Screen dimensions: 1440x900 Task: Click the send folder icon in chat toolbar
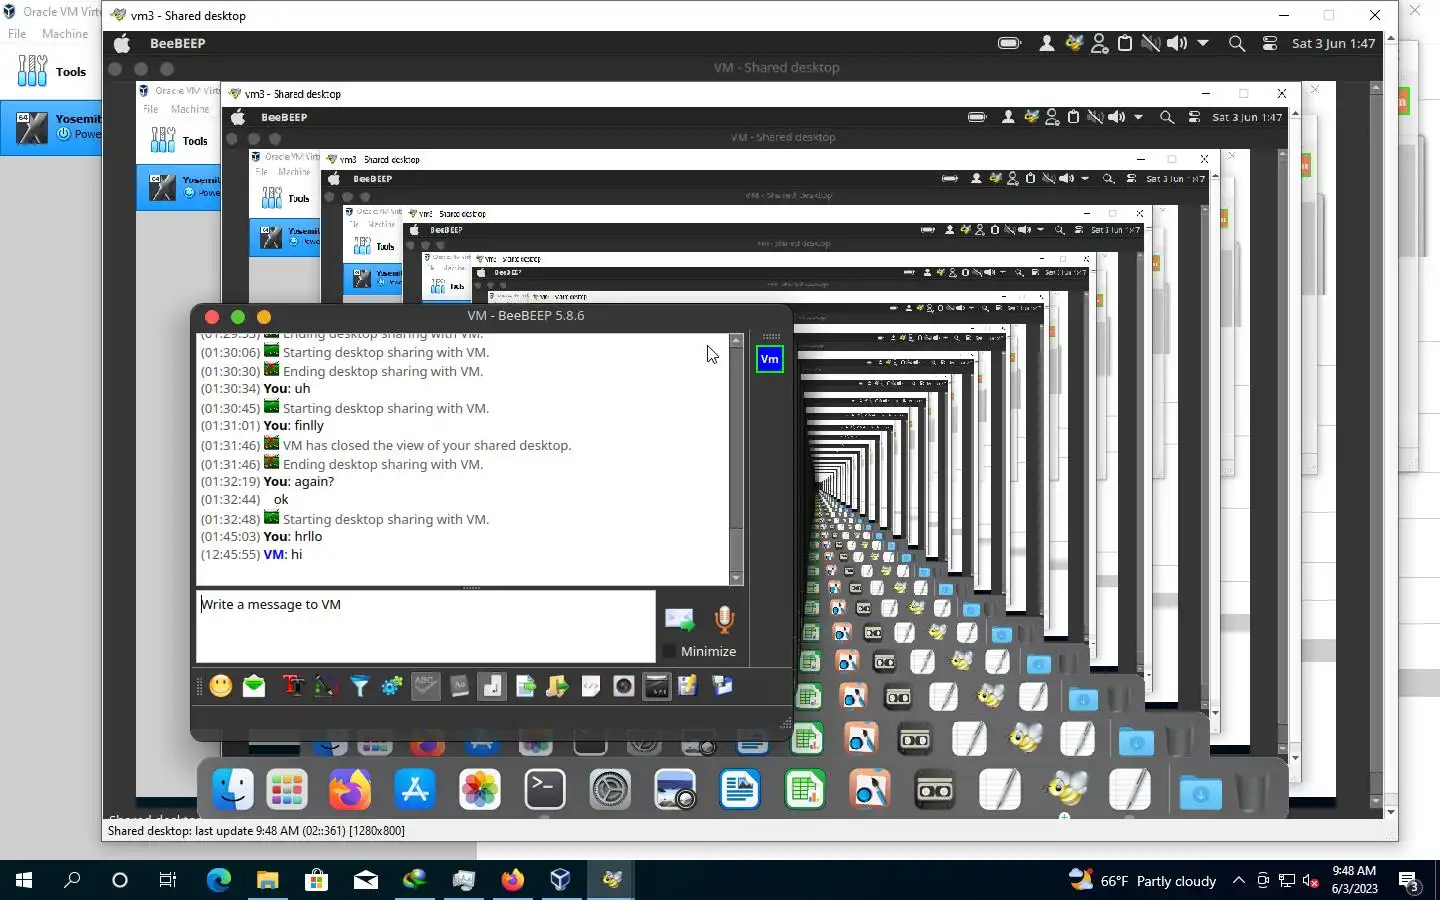(x=558, y=686)
